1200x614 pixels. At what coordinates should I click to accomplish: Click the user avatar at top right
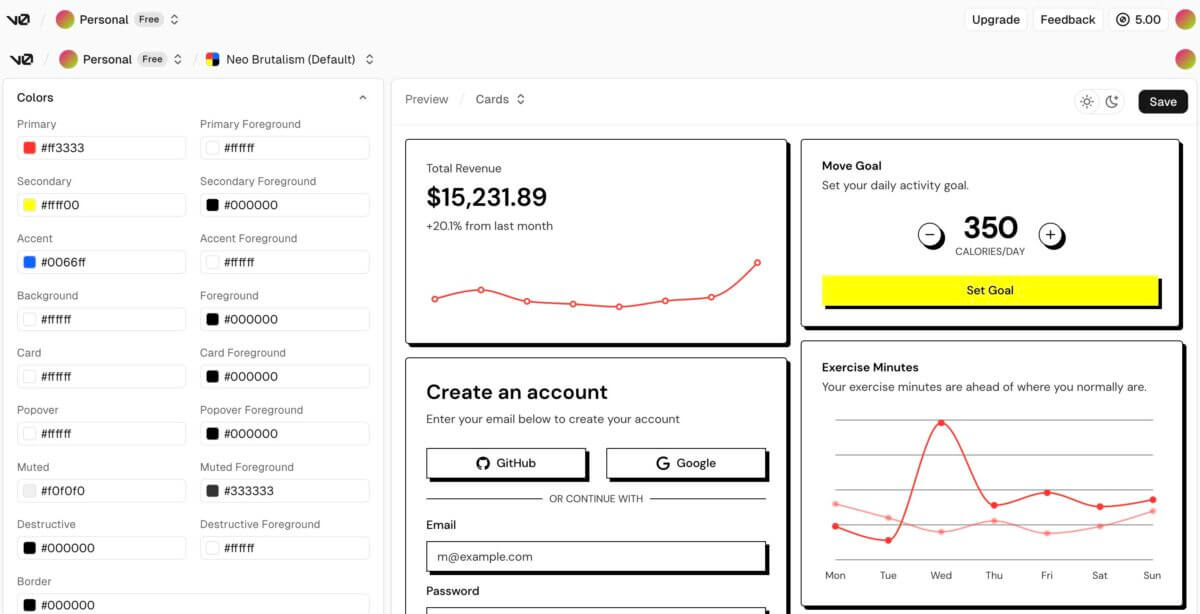(1182, 19)
